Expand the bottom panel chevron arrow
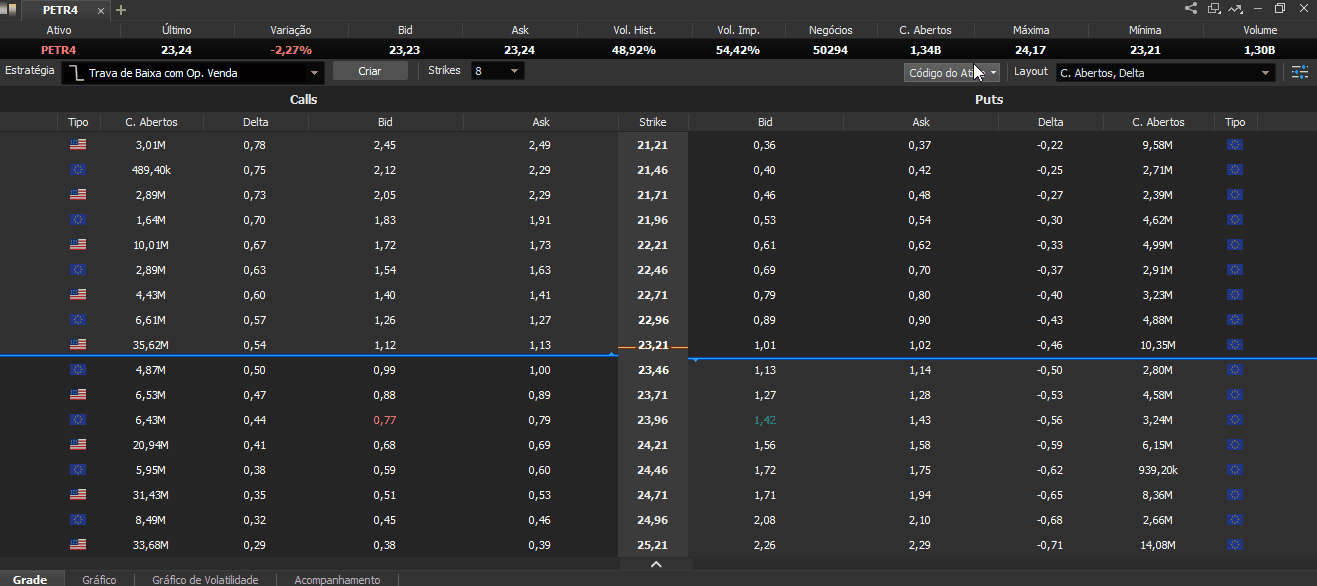1317x586 pixels. pos(656,565)
